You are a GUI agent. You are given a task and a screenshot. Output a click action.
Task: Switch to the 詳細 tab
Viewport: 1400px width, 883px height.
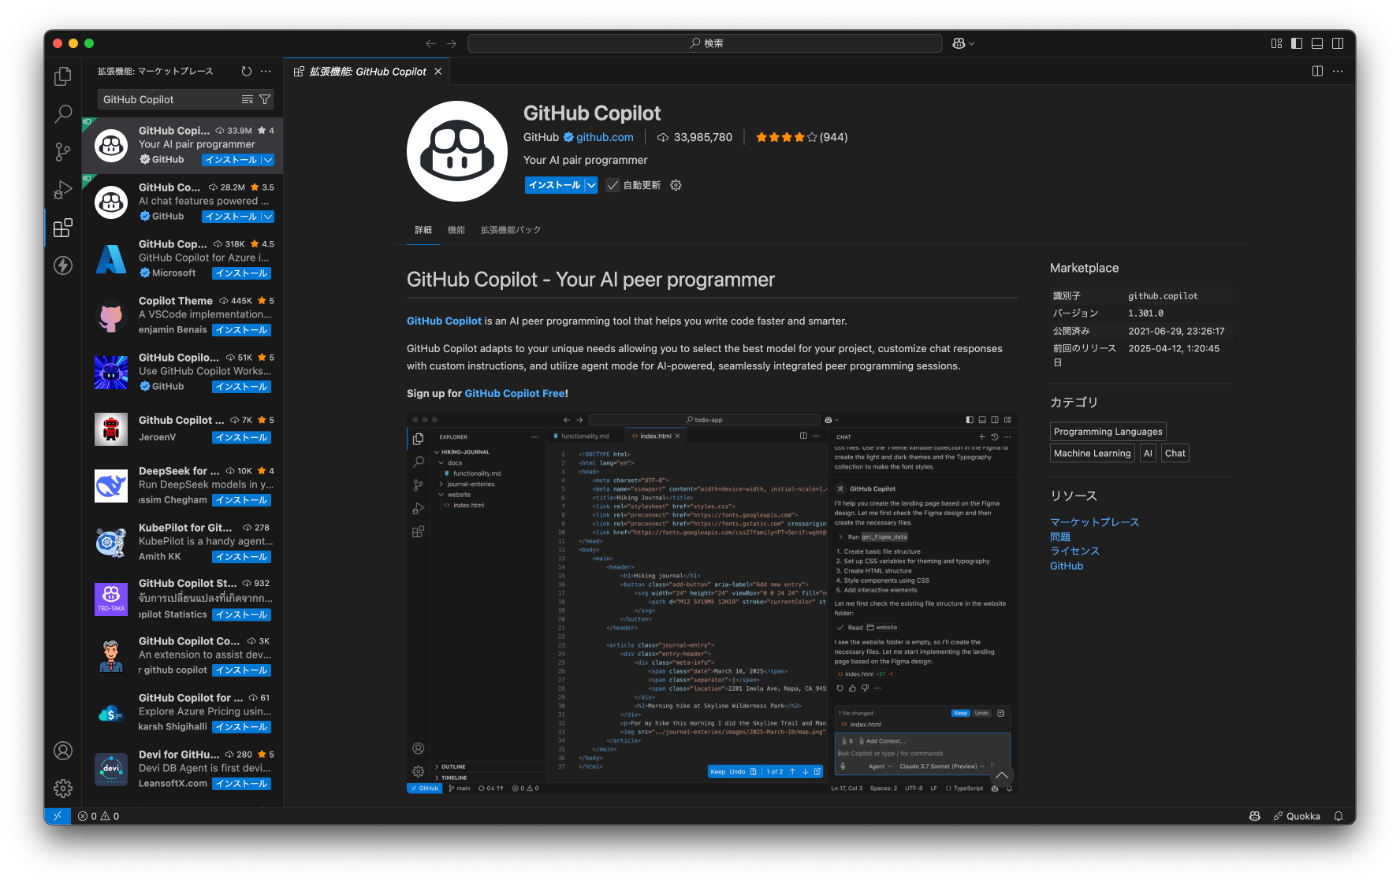(424, 230)
